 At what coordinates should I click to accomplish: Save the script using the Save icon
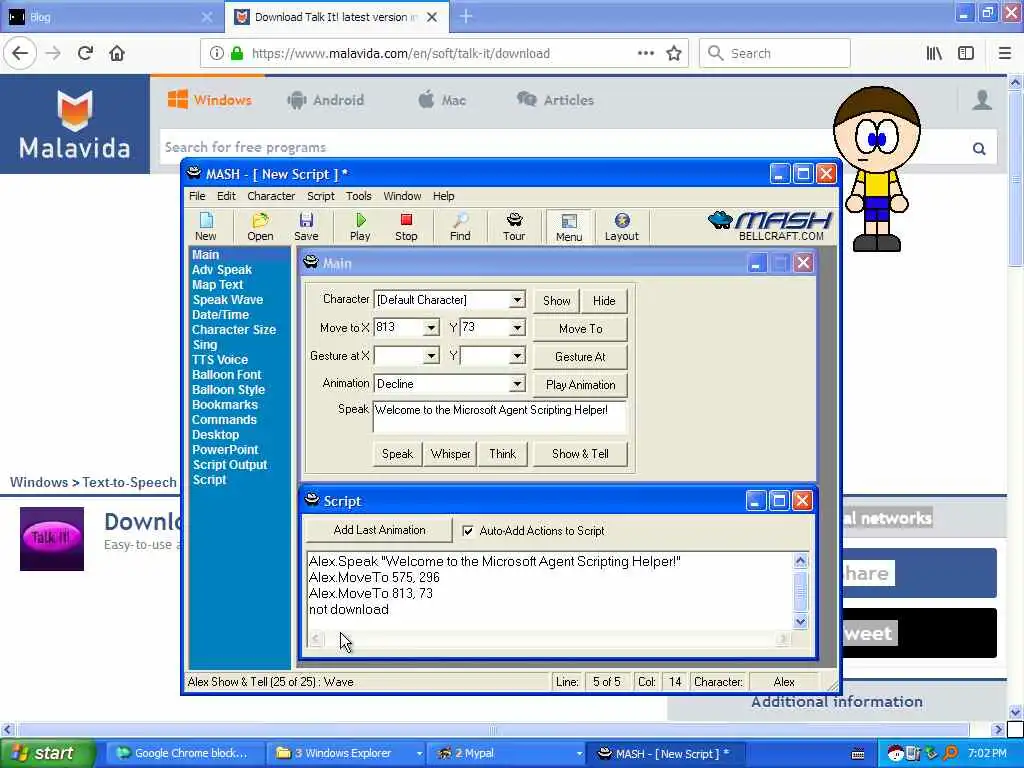[x=306, y=227]
